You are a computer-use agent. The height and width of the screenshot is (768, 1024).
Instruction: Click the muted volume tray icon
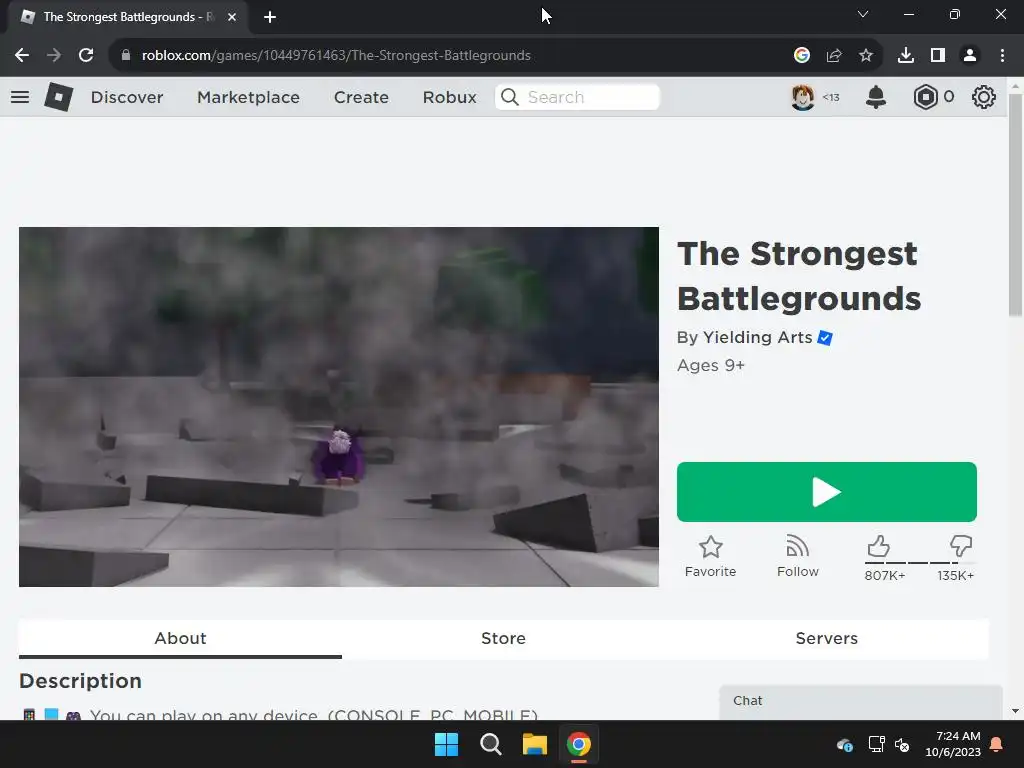(x=903, y=744)
